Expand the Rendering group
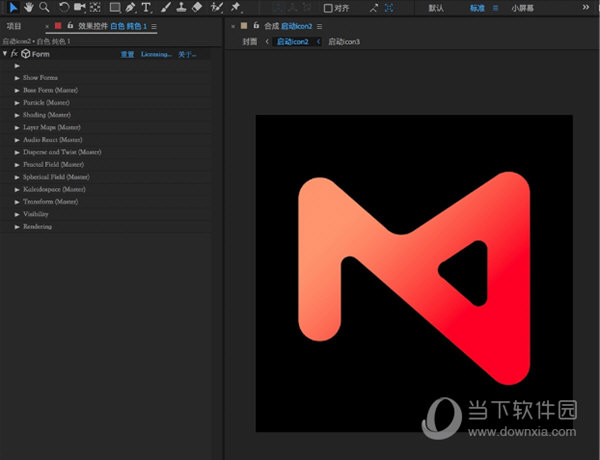The image size is (600, 460). point(17,227)
